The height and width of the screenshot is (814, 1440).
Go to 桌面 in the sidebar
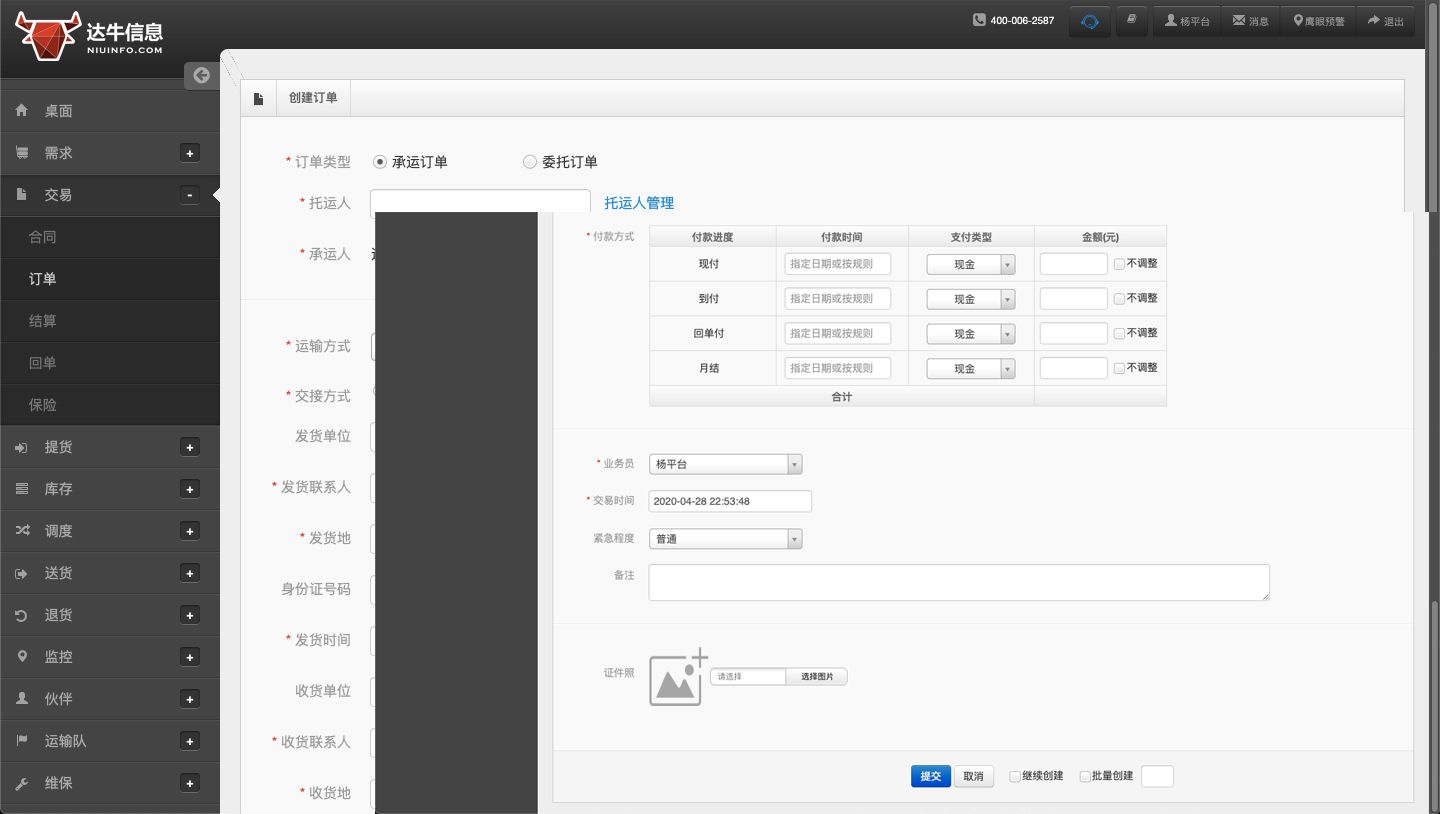pyautogui.click(x=58, y=111)
